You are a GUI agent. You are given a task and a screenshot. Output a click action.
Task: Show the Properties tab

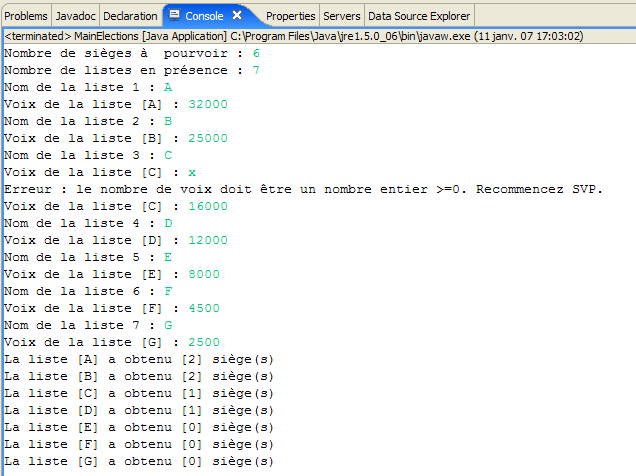tap(291, 16)
